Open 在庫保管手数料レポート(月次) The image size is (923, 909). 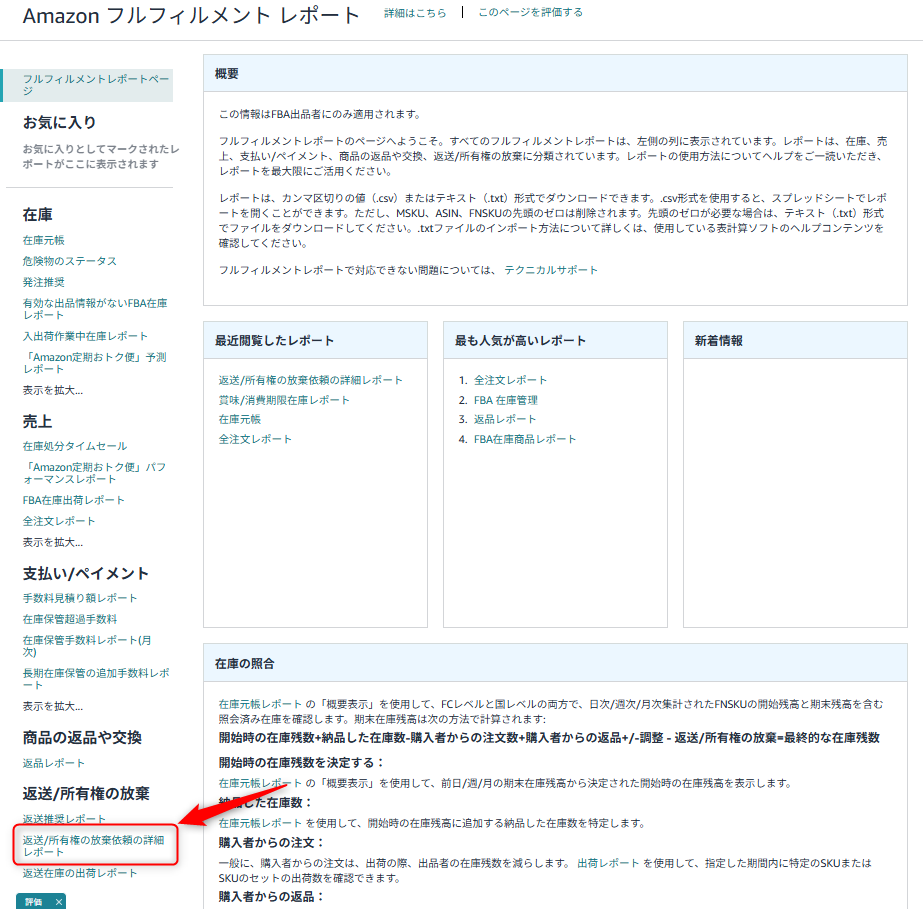click(87, 646)
